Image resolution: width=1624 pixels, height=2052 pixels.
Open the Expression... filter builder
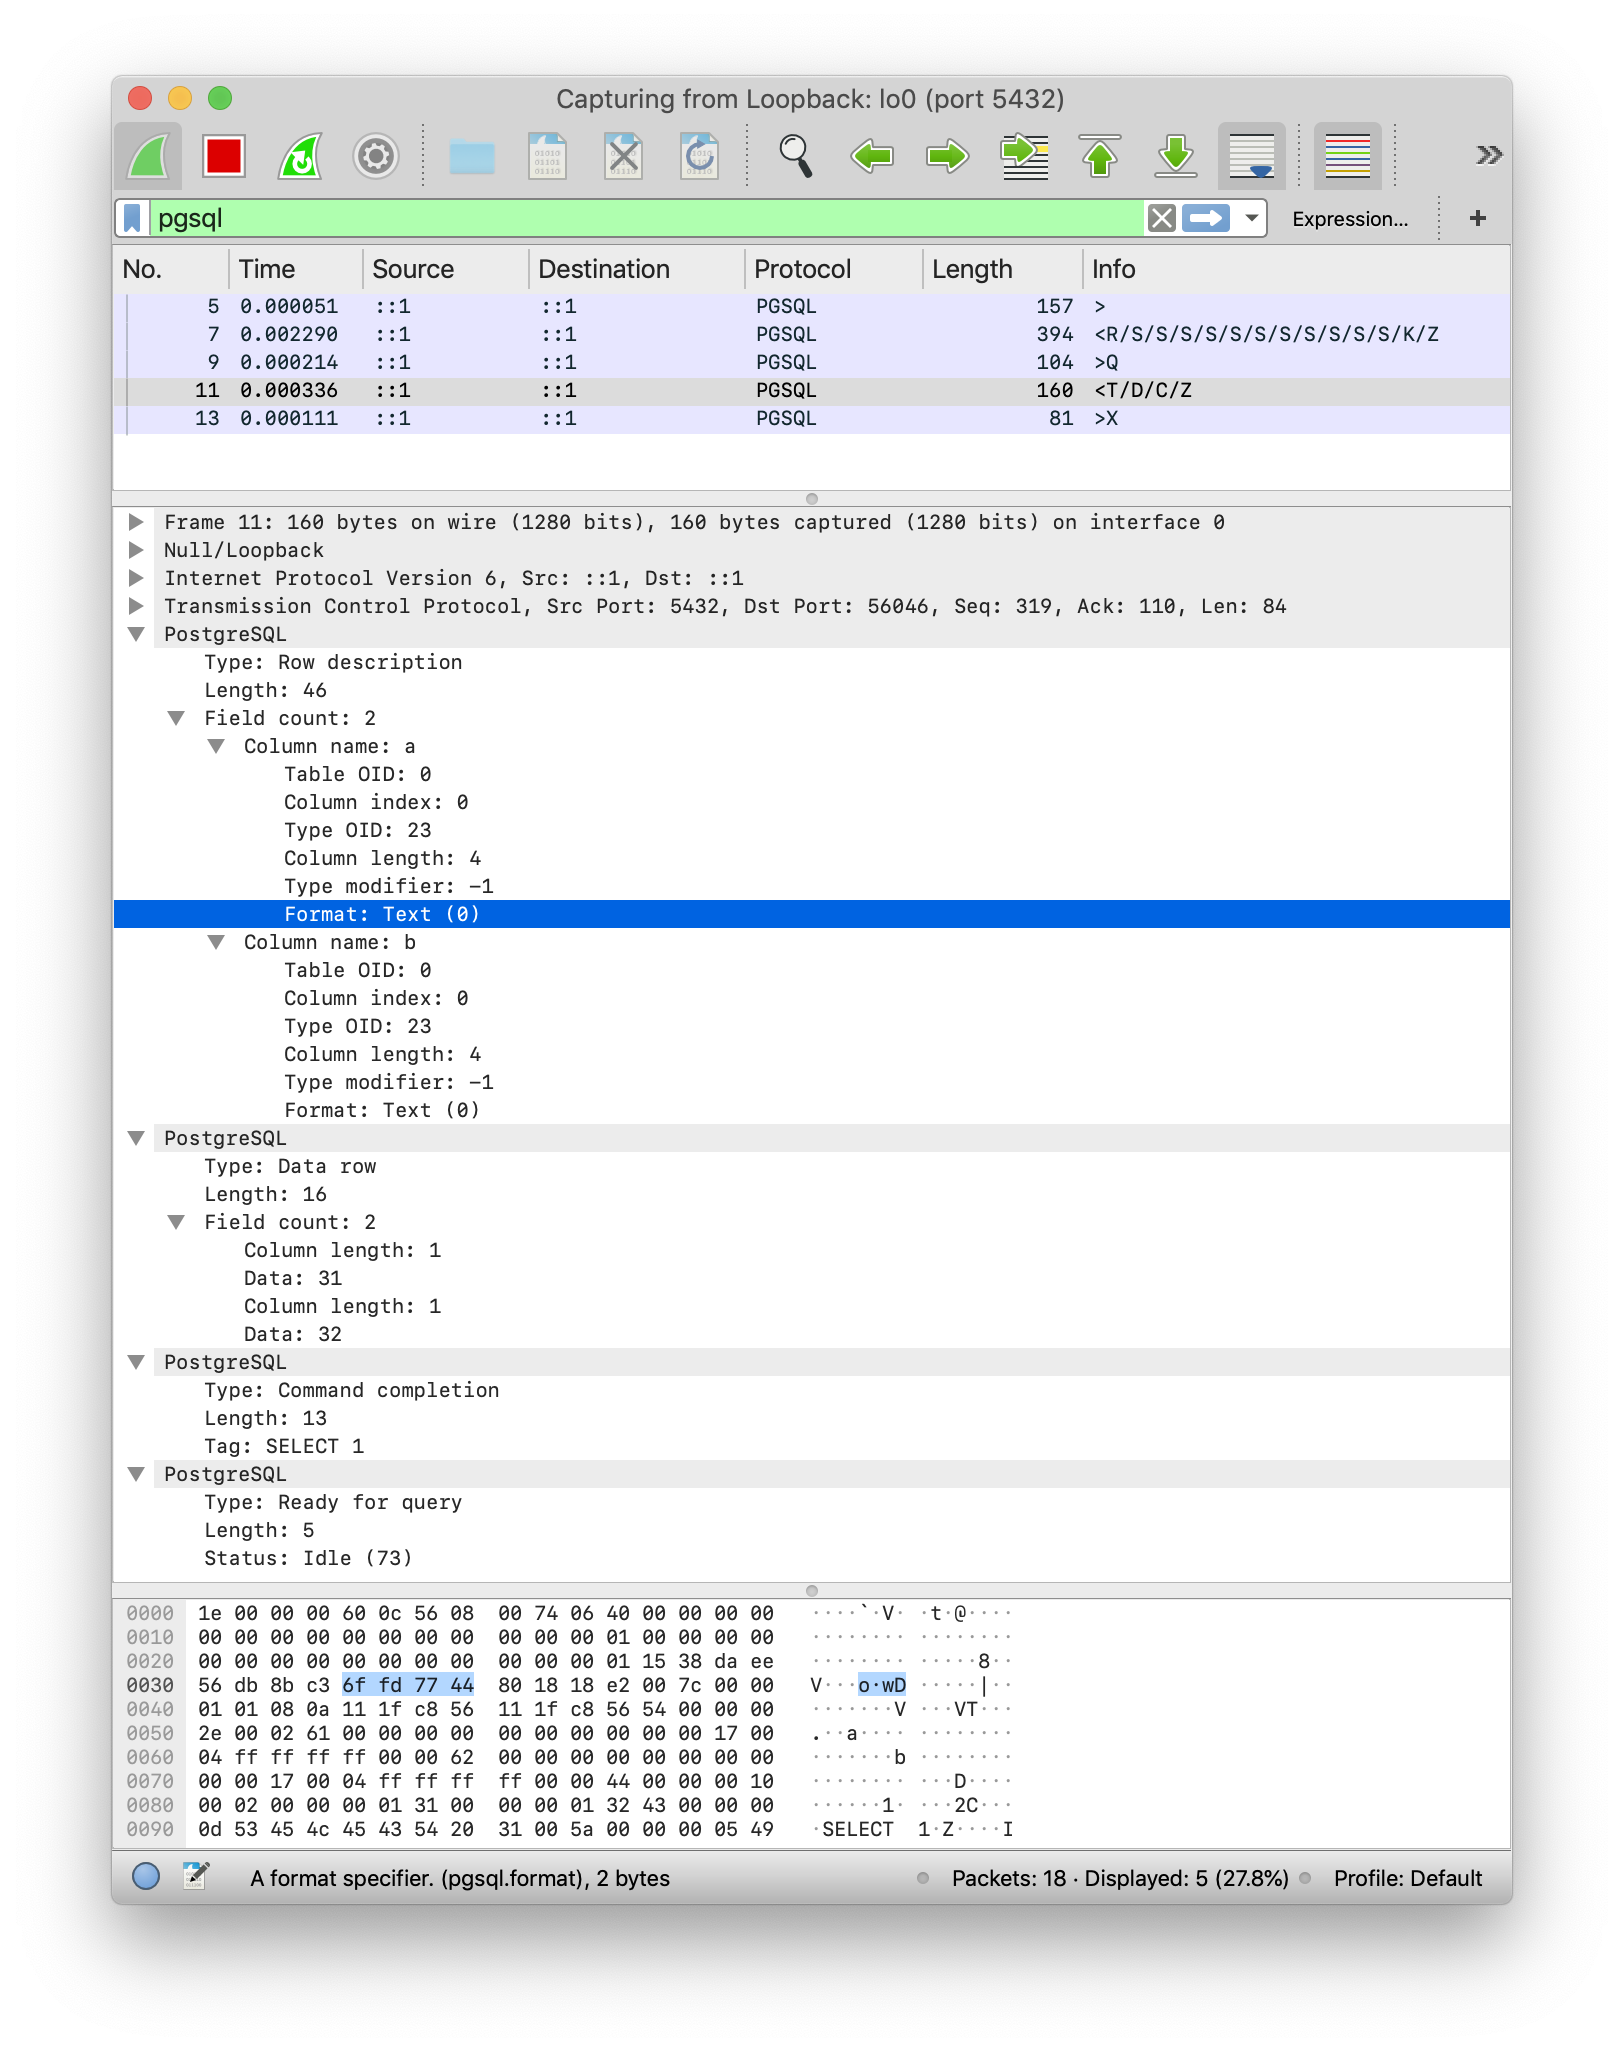pos(1349,219)
